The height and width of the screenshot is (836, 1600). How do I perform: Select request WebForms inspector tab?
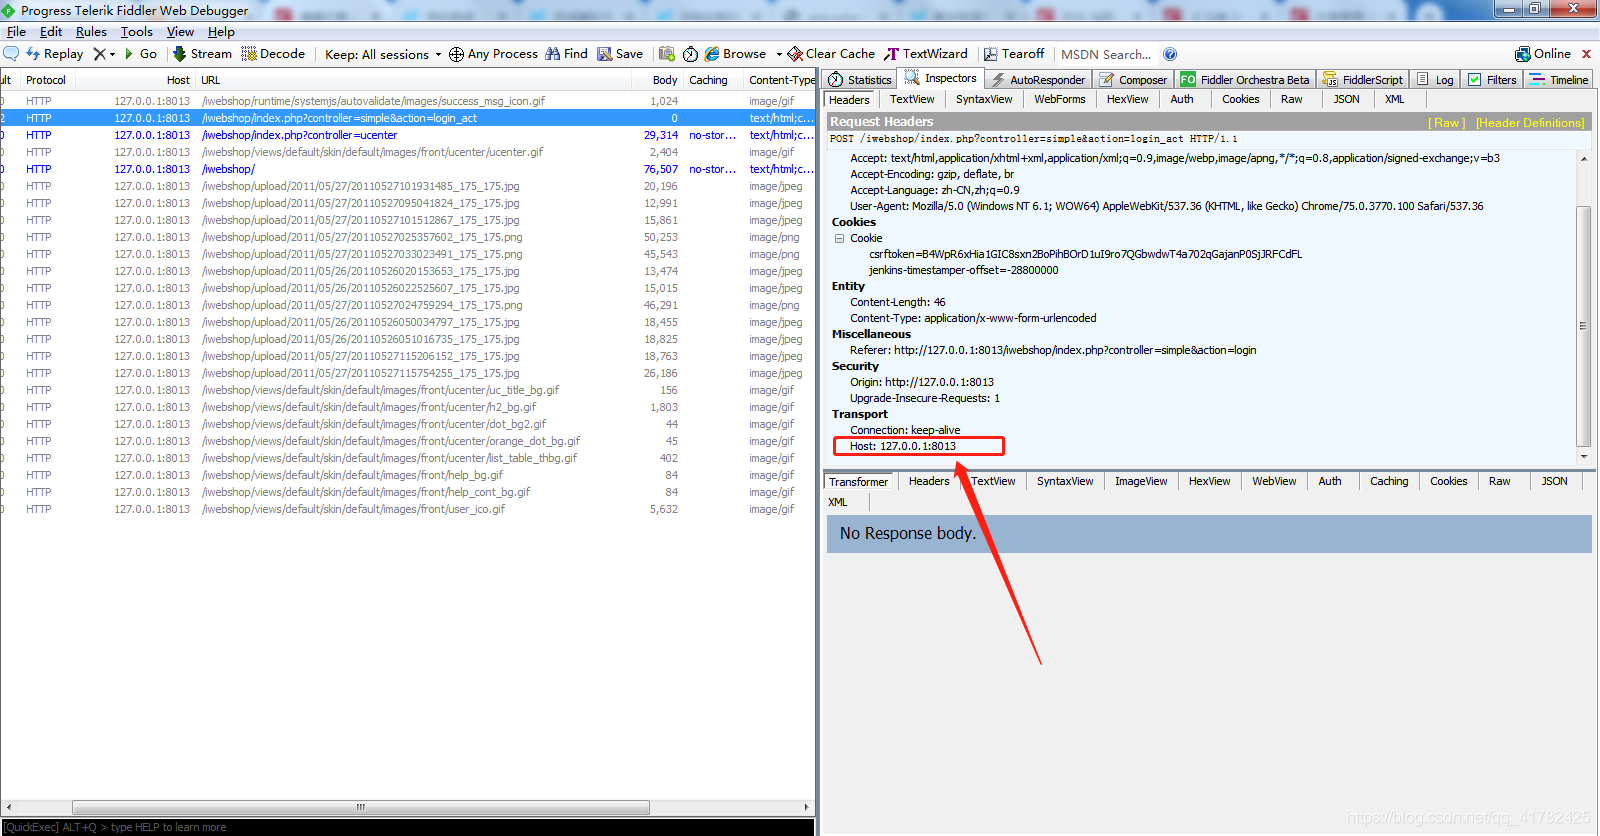pos(1059,99)
